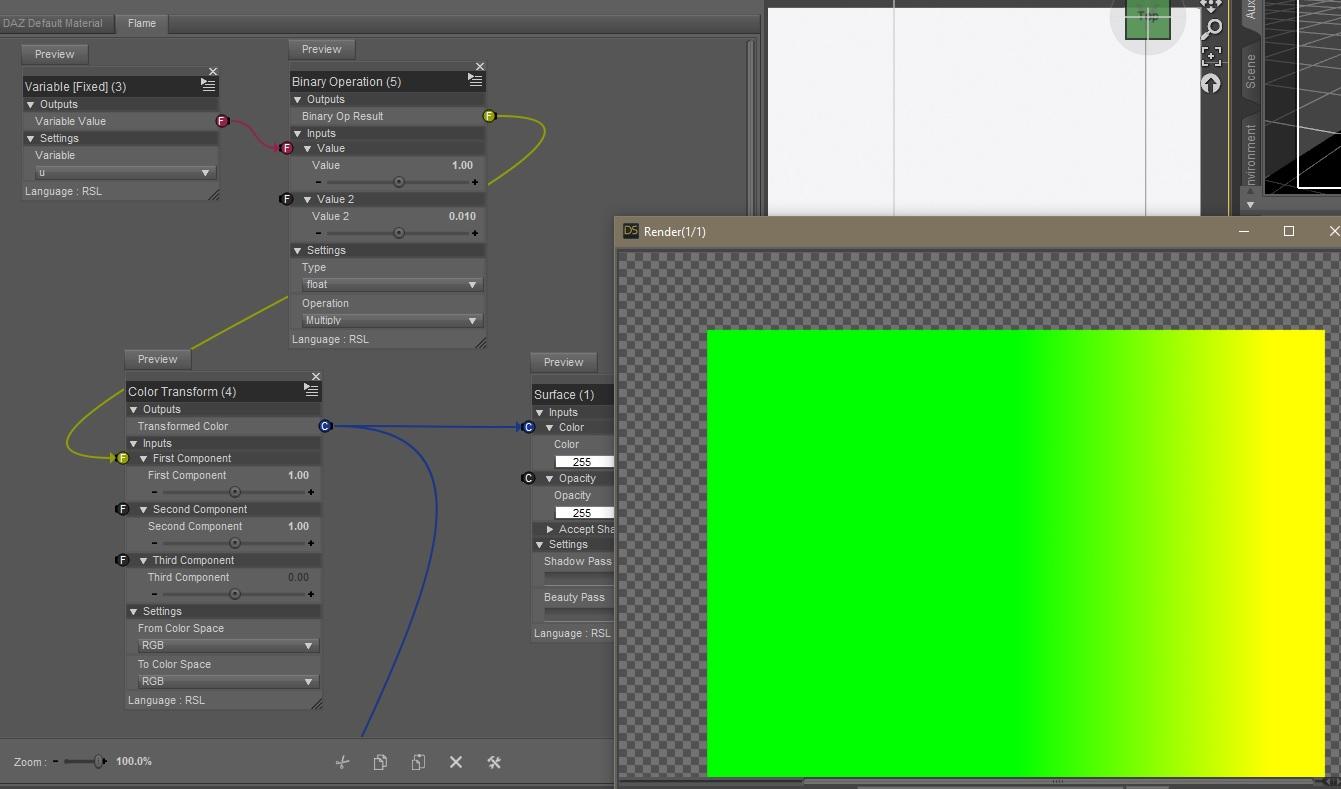The width and height of the screenshot is (1341, 789).
Task: Click the Variable Value output port
Action: click(x=223, y=121)
